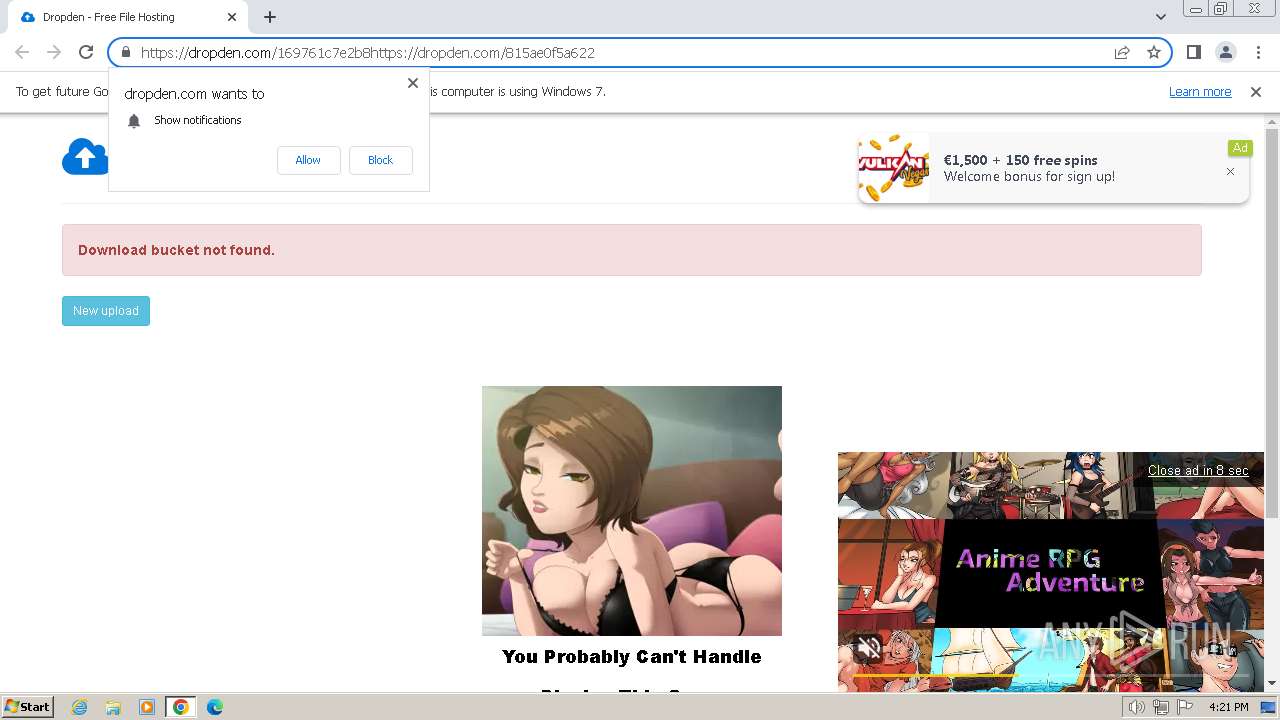Close the Dropden tab
Image resolution: width=1280 pixels, height=720 pixels.
(x=232, y=17)
